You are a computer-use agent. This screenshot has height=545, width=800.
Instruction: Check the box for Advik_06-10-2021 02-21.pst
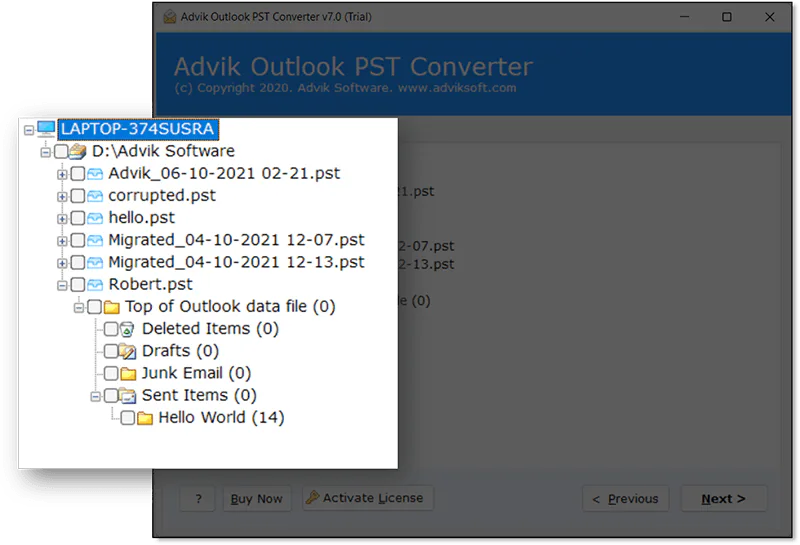point(78,174)
